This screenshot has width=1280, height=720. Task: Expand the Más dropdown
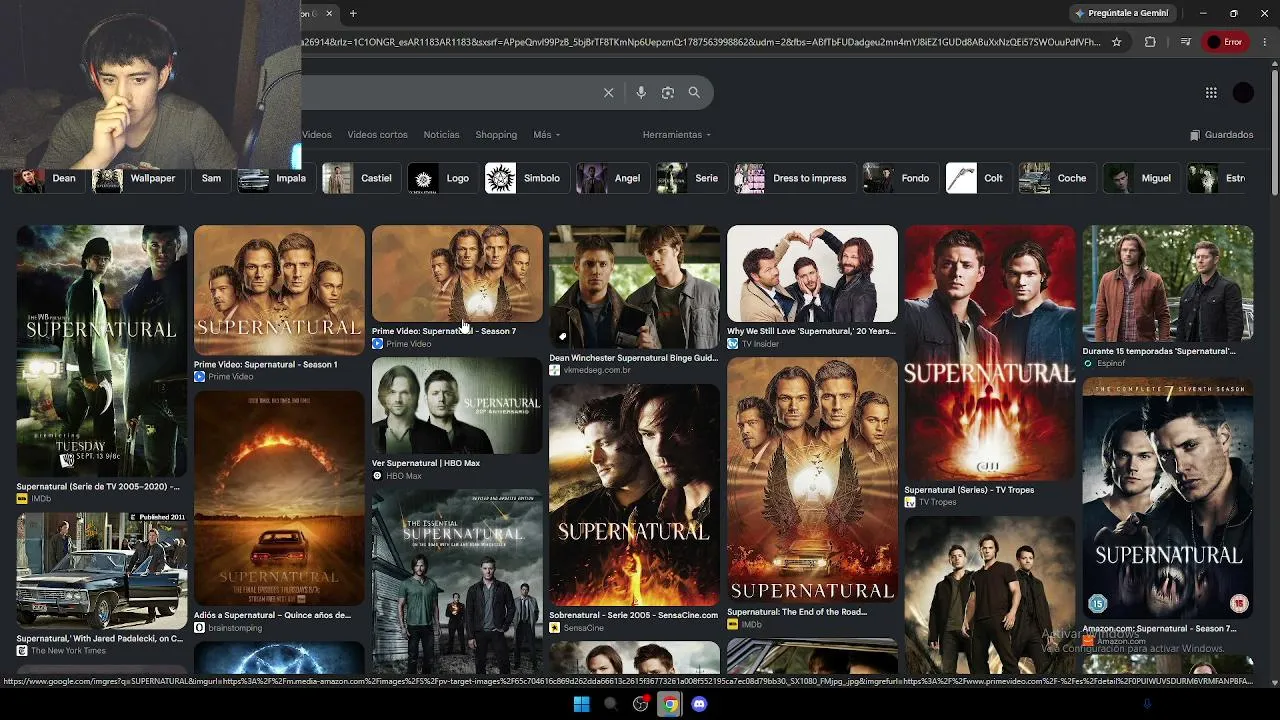pos(546,135)
